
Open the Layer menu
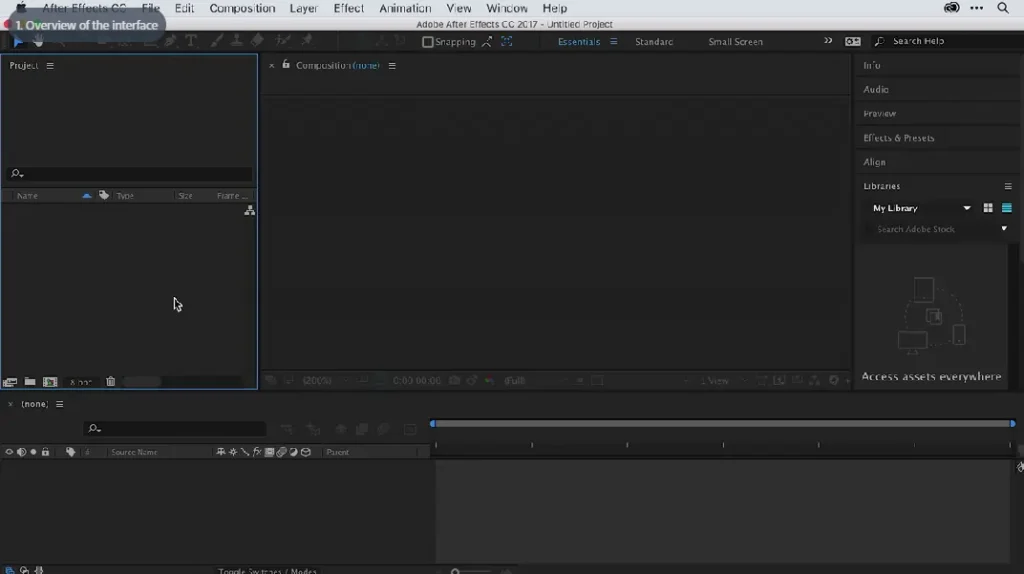coord(304,8)
